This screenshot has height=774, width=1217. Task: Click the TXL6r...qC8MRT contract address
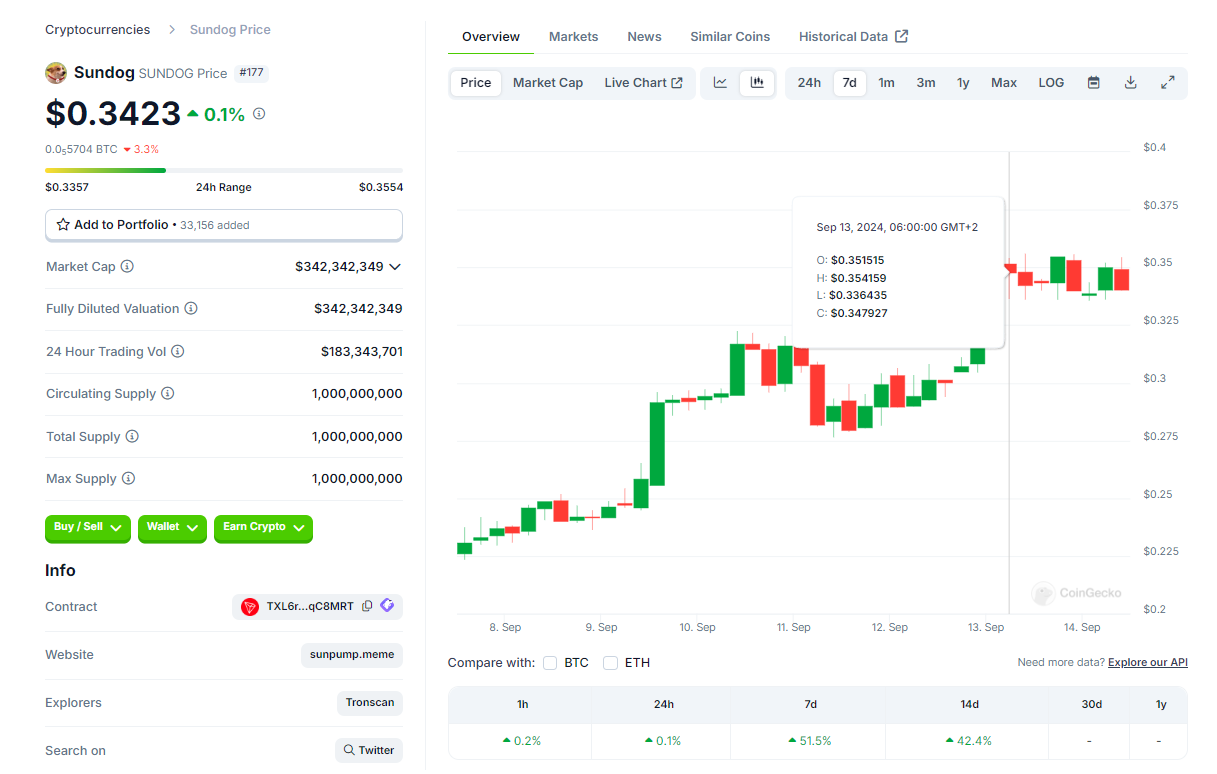[310, 606]
